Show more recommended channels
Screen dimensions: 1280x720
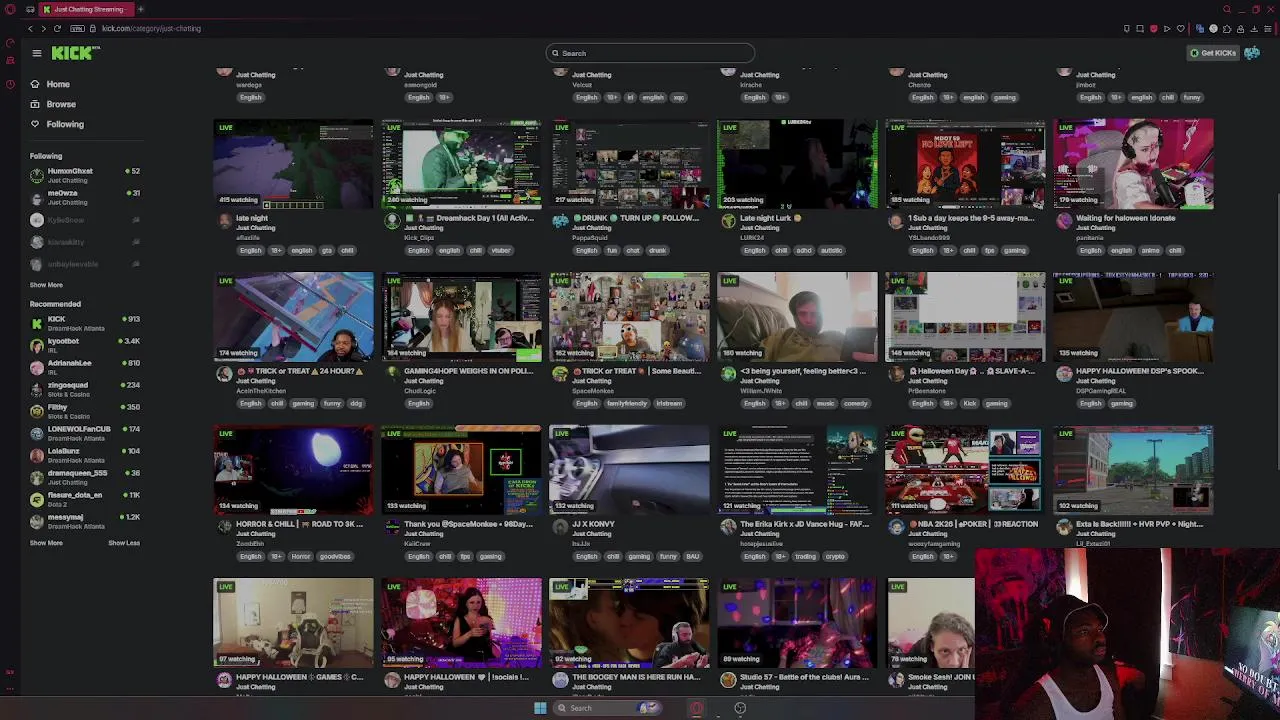click(46, 543)
